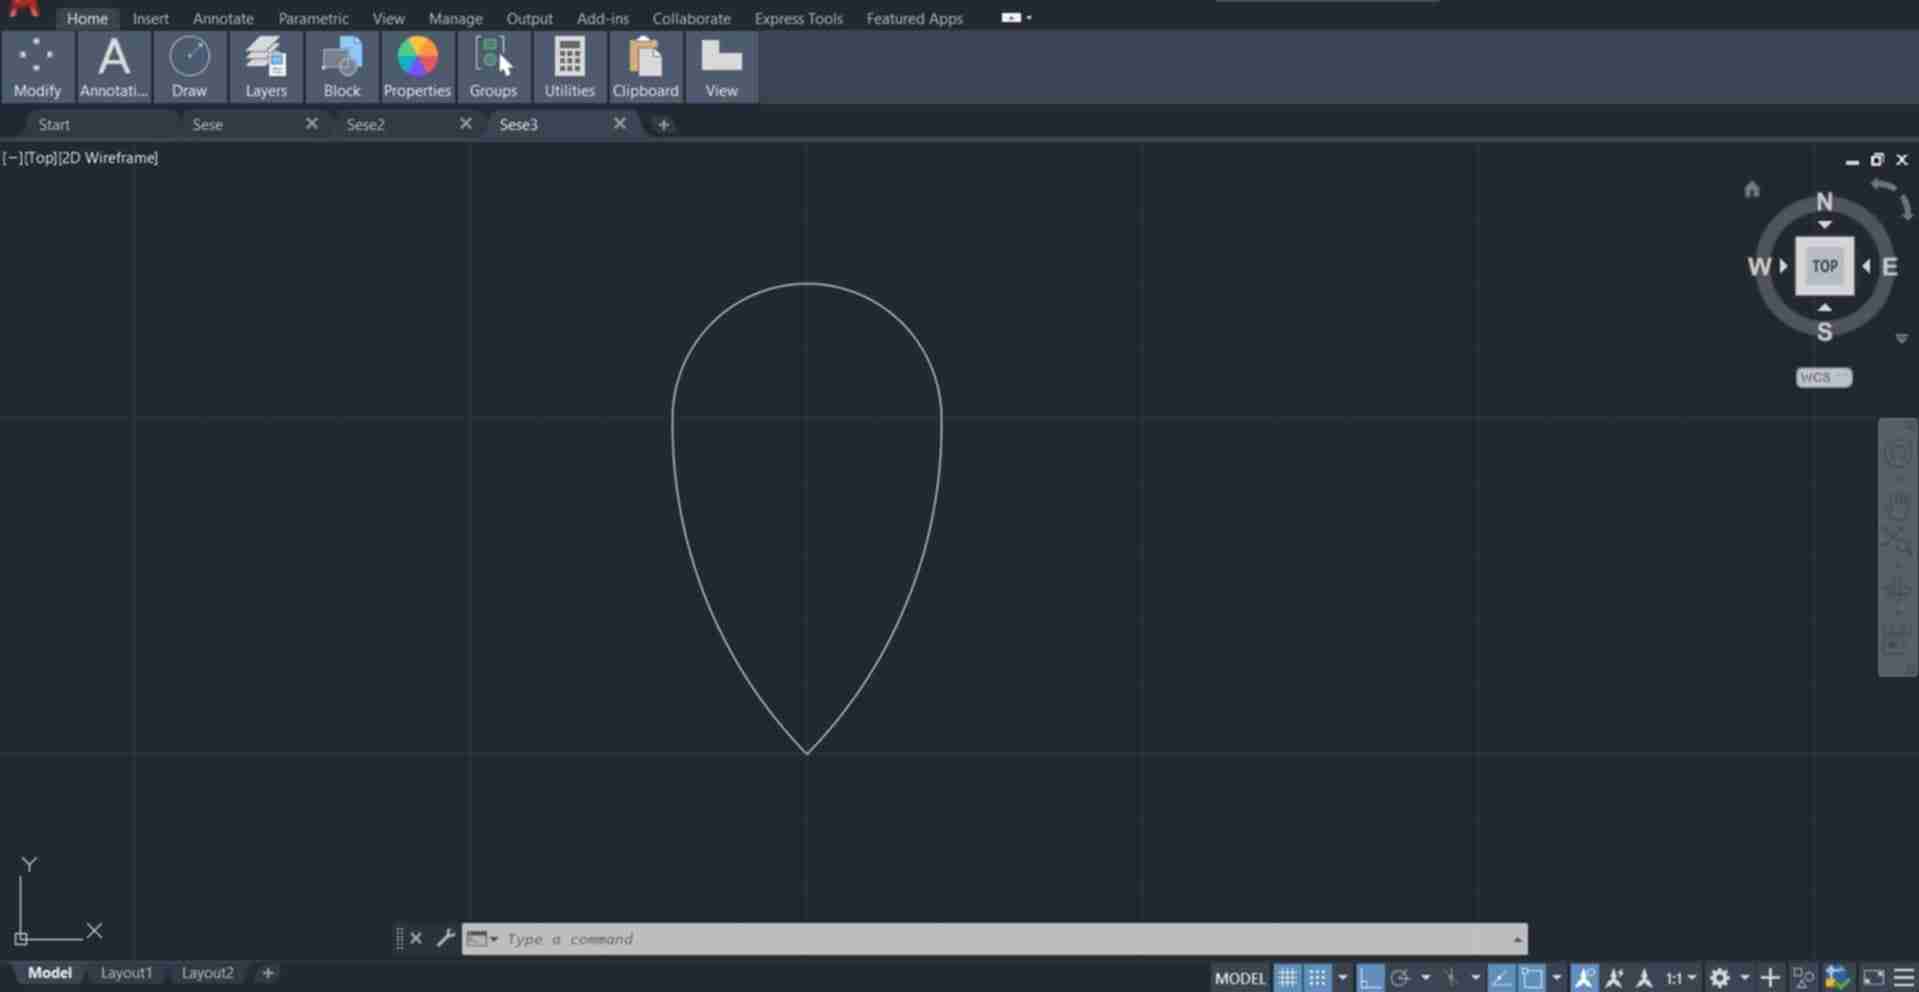Open polar tracking angle dropdown arrow
1919x992 pixels.
click(x=1425, y=978)
